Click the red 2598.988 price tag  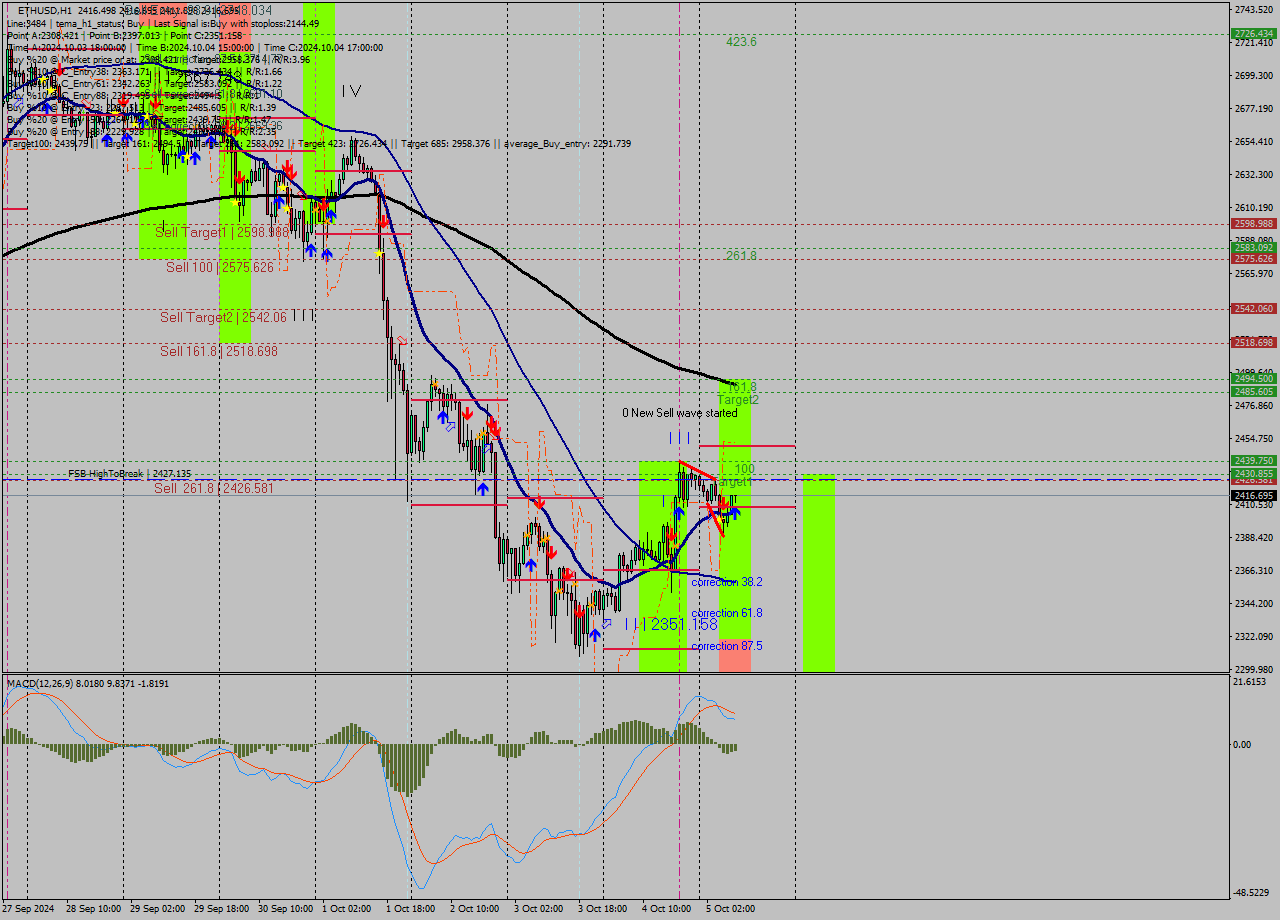tap(1254, 224)
